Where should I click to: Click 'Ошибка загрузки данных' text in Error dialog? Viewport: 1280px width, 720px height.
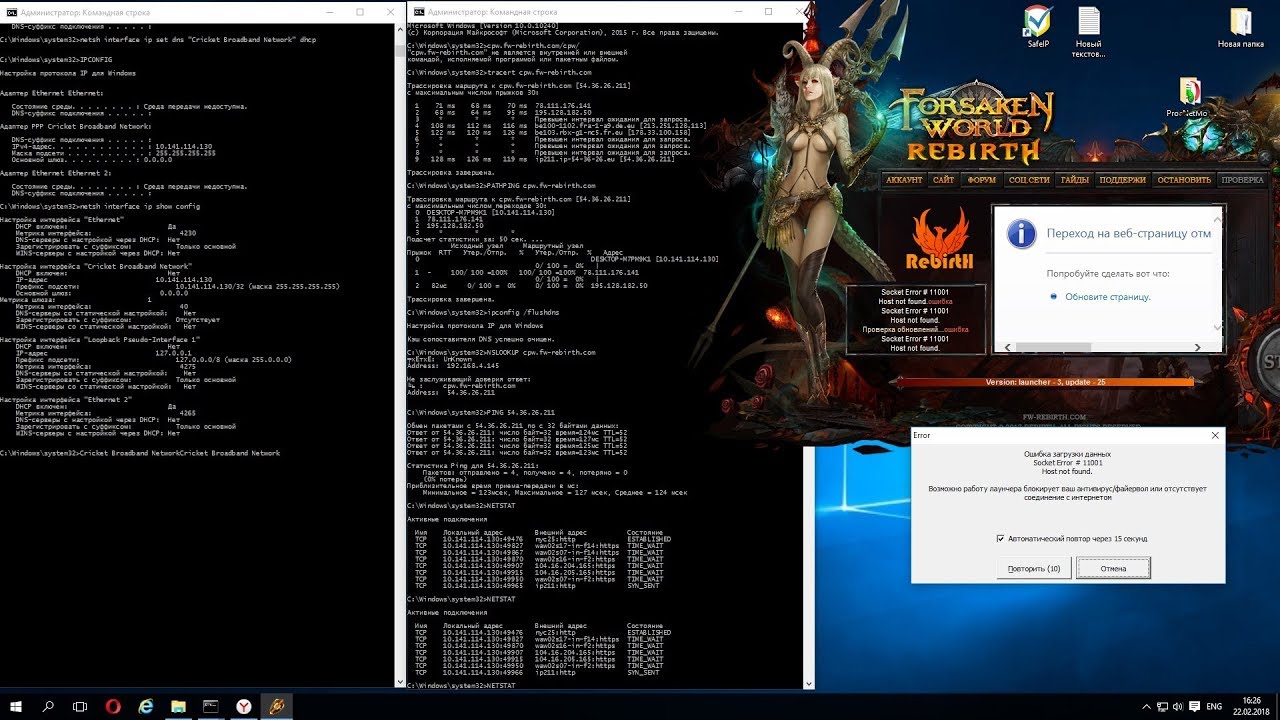click(1067, 454)
